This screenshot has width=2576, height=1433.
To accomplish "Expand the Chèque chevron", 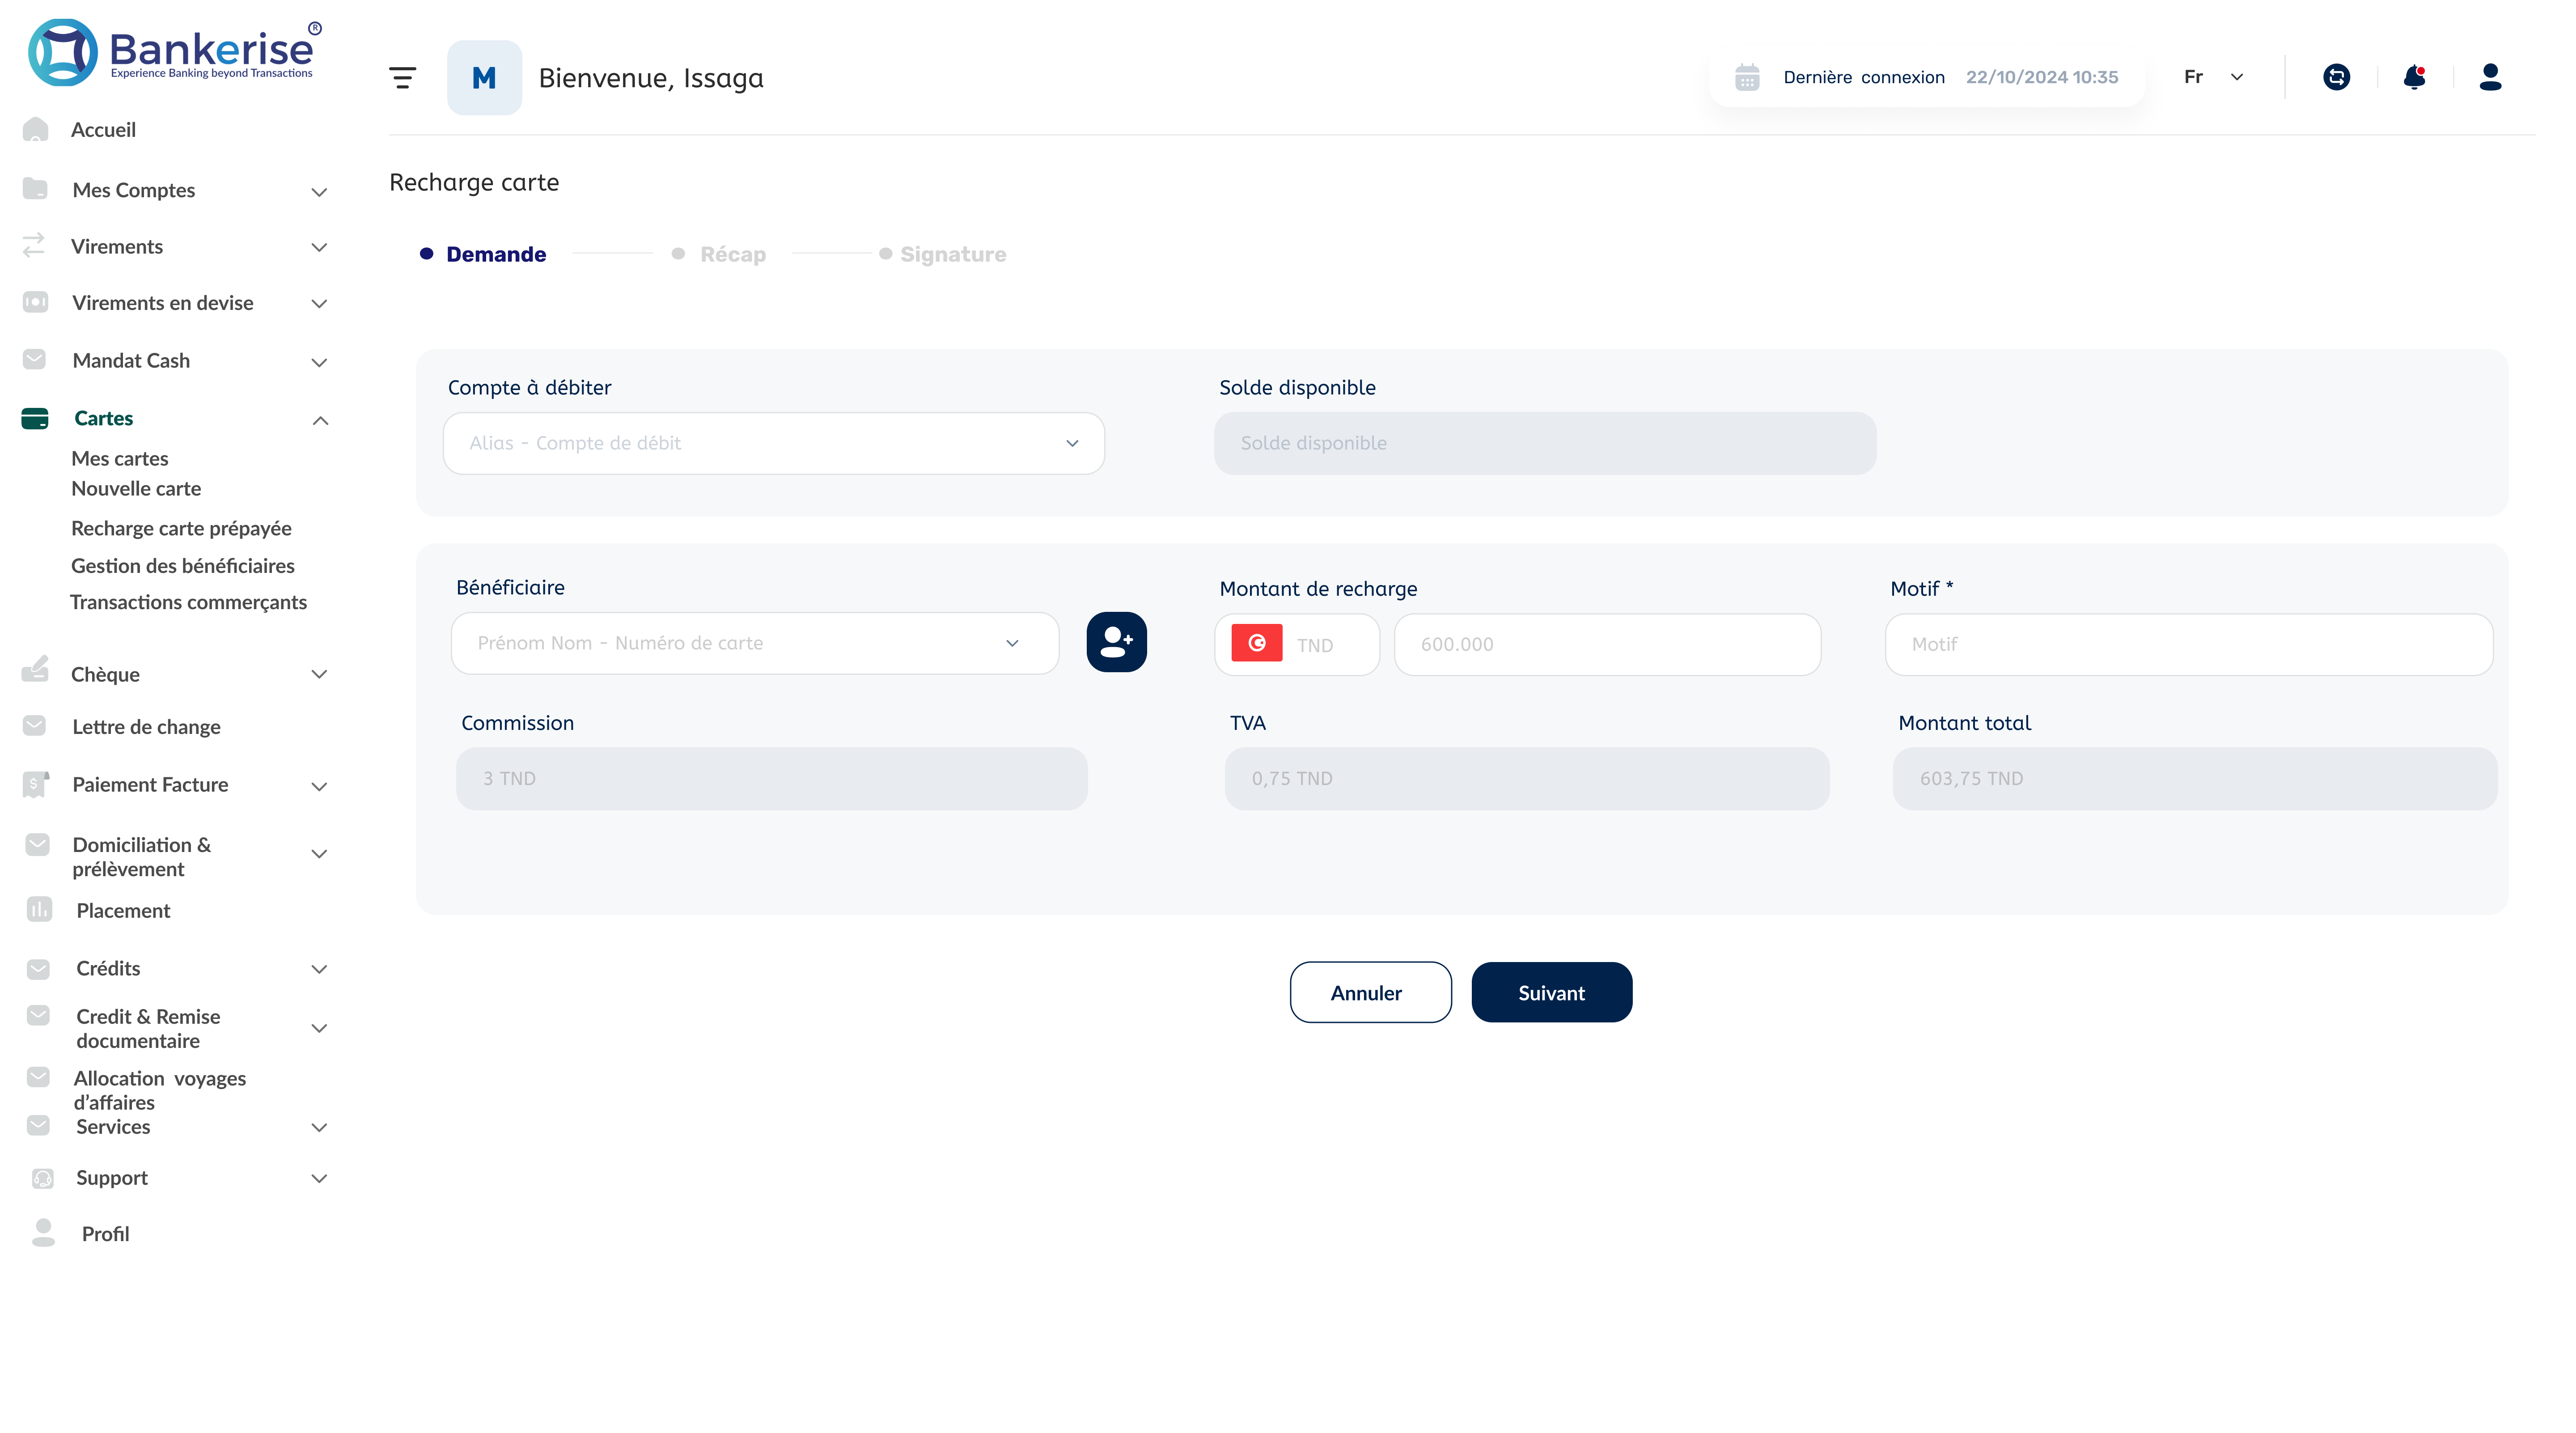I will pyautogui.click(x=319, y=674).
